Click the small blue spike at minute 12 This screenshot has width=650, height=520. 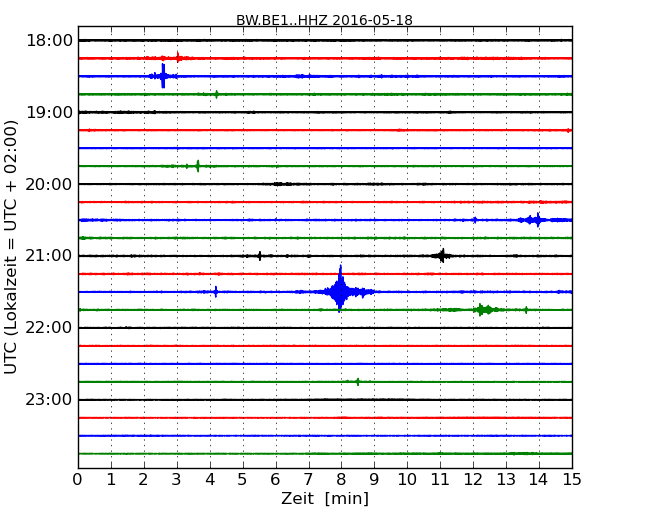click(x=475, y=220)
